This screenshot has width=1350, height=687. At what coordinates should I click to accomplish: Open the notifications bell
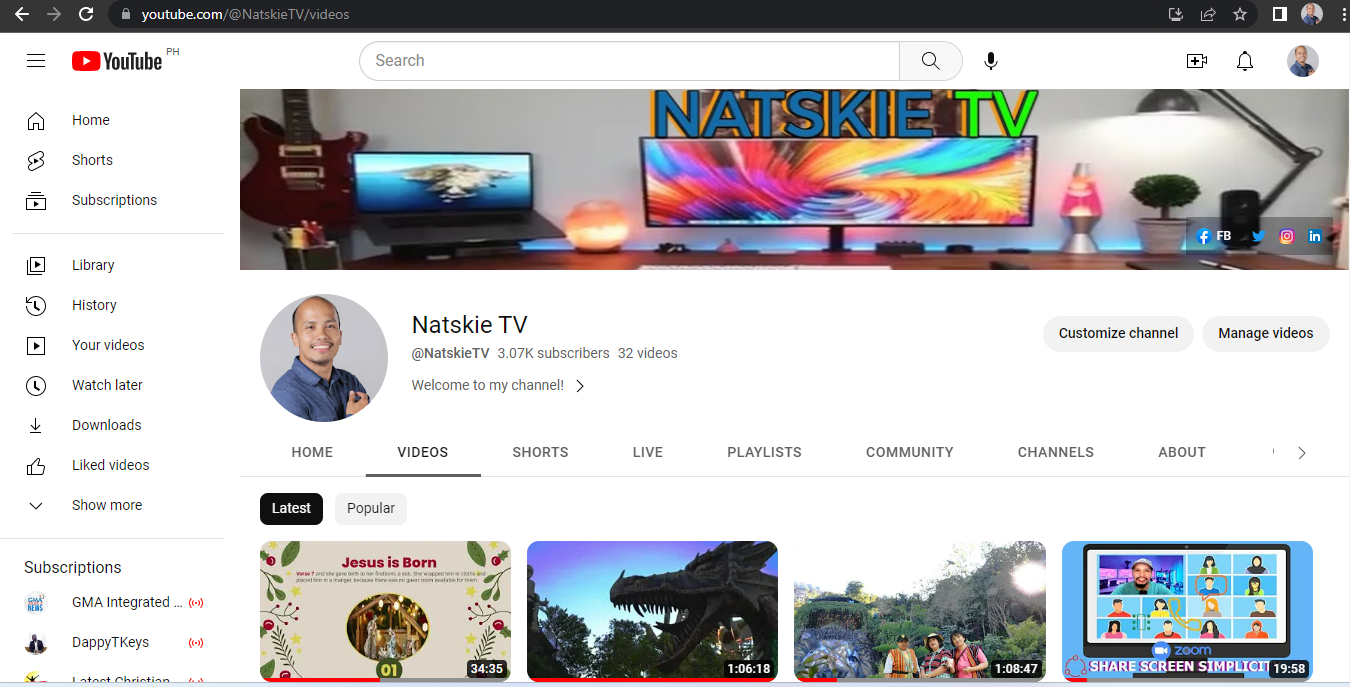click(x=1245, y=61)
